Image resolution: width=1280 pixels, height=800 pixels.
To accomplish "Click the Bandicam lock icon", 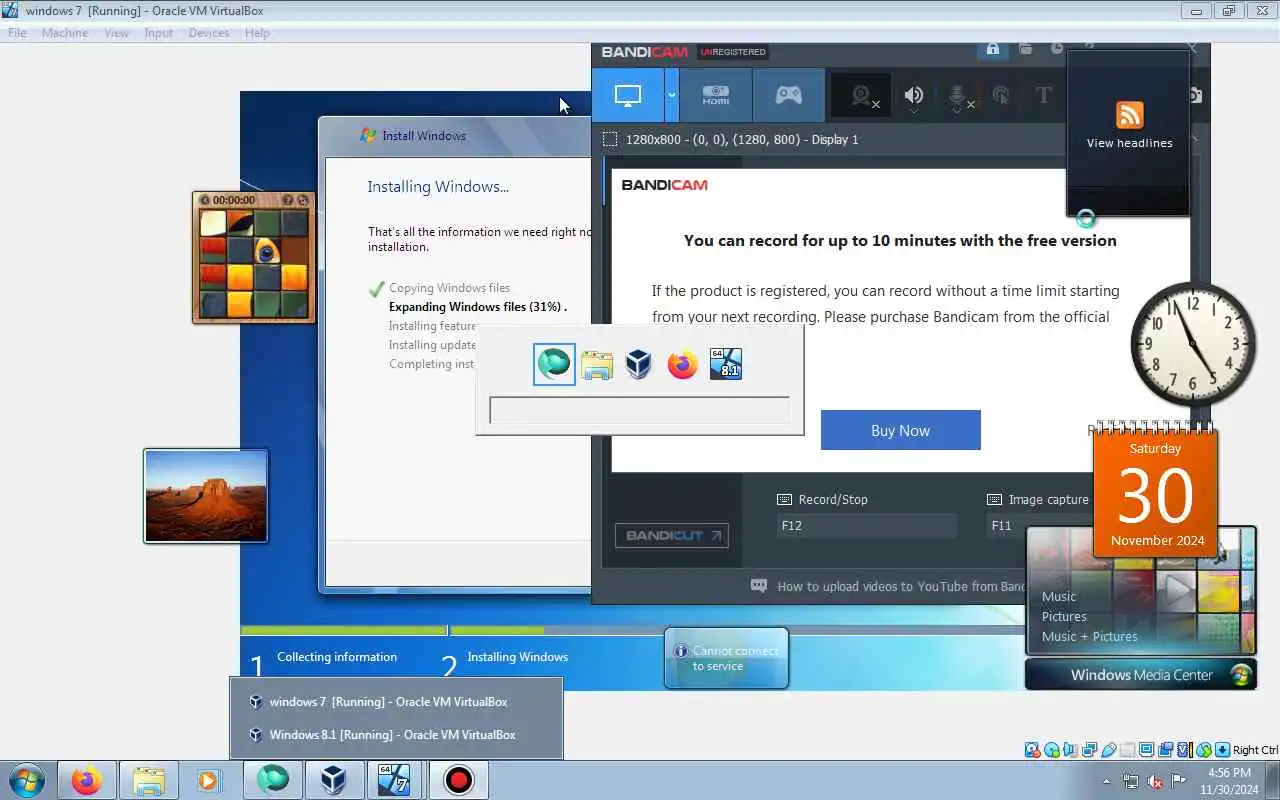I will click(993, 49).
